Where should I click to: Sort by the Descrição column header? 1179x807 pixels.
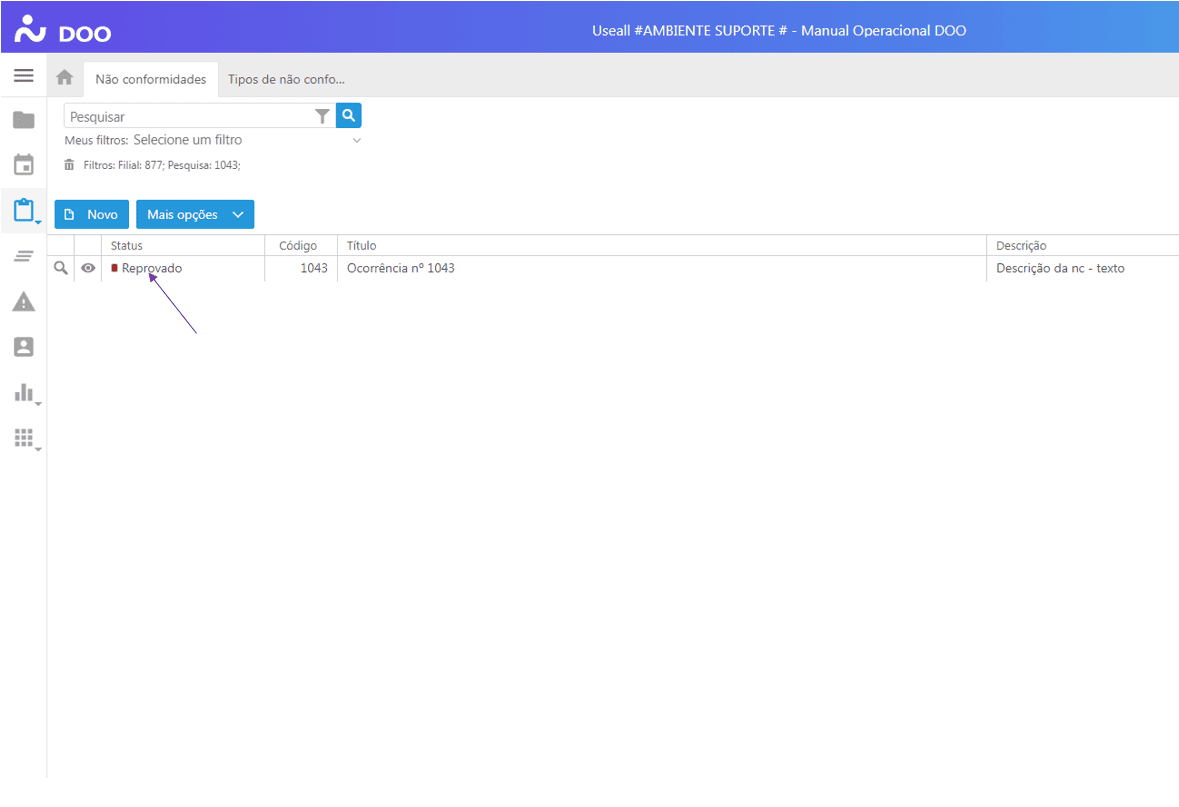[x=1083, y=245]
